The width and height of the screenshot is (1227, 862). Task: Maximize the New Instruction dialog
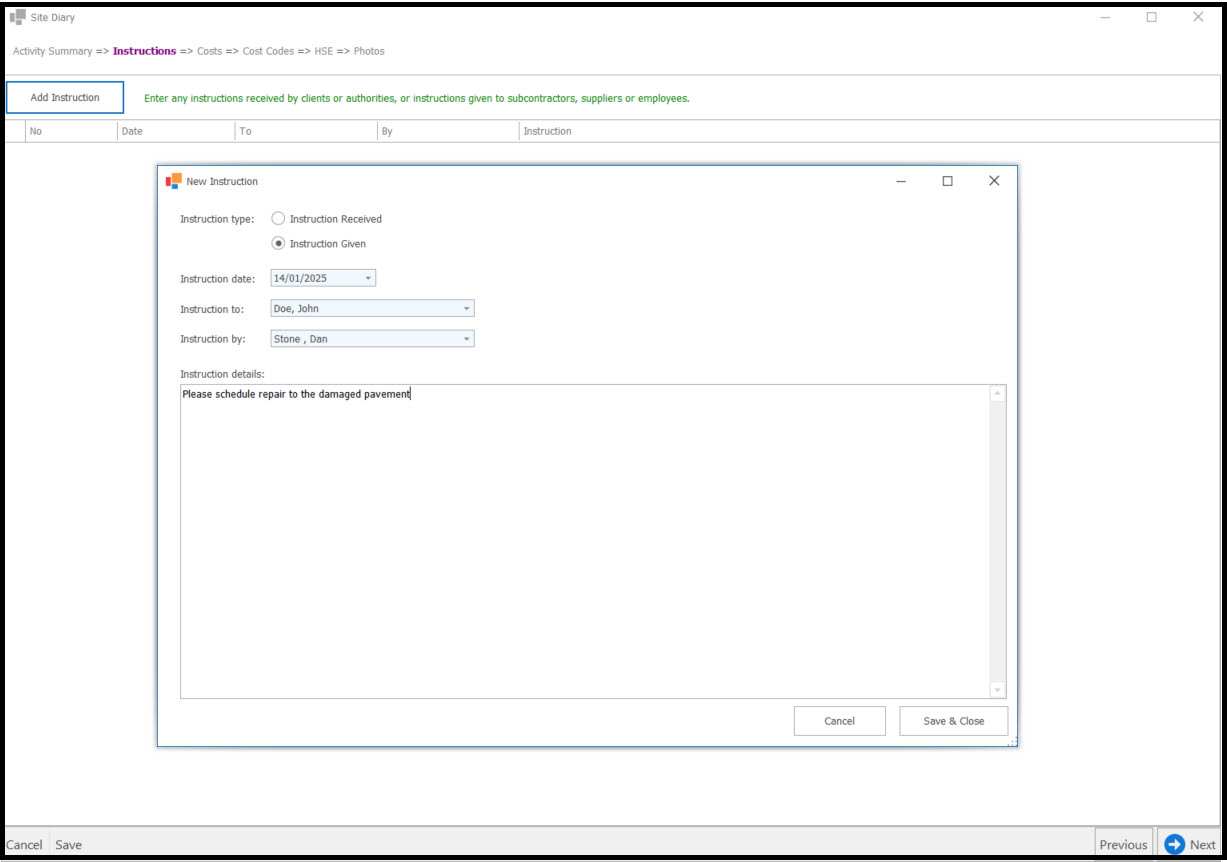[947, 181]
